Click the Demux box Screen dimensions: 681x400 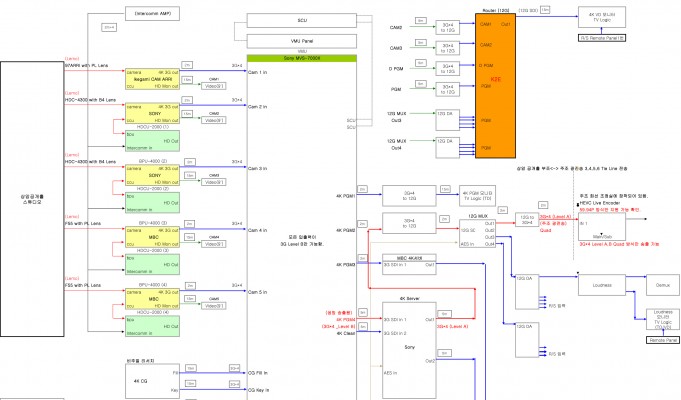(663, 285)
